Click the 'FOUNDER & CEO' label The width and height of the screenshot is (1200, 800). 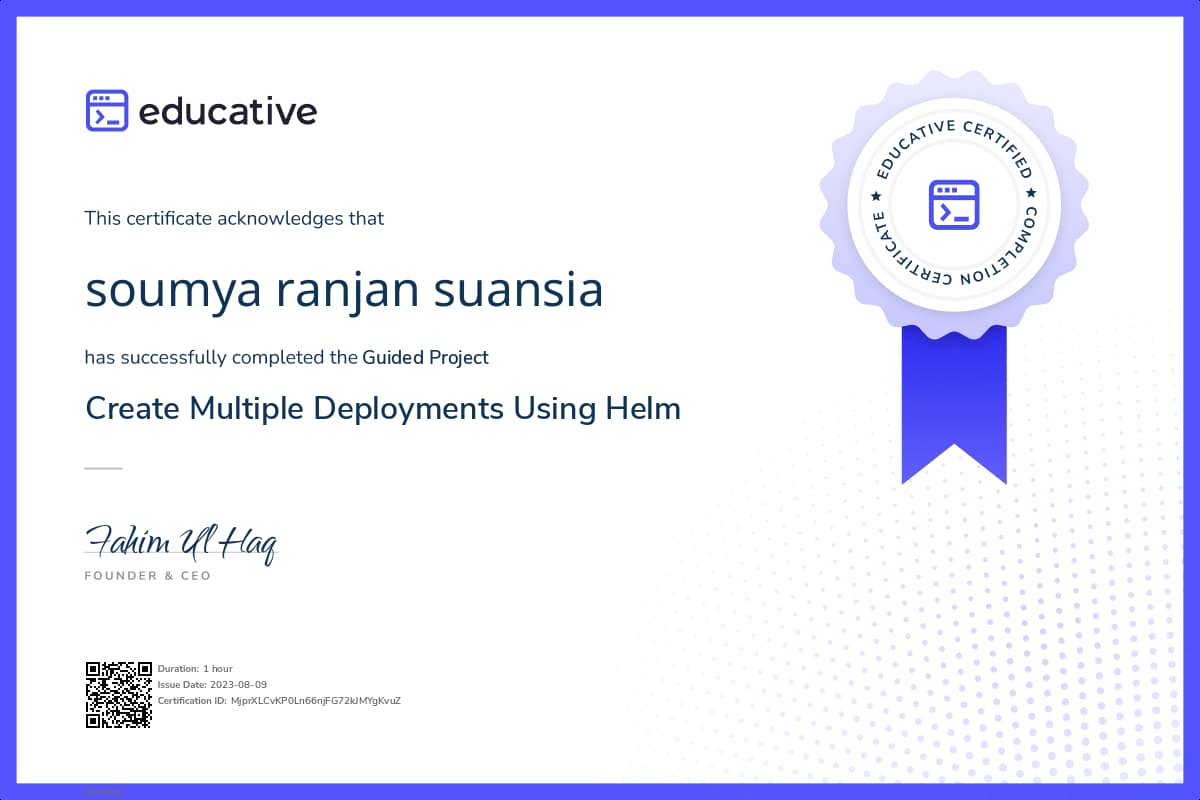(x=148, y=576)
